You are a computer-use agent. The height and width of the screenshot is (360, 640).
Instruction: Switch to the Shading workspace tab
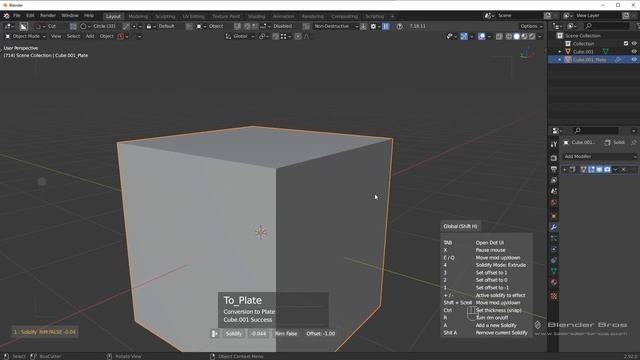point(257,16)
